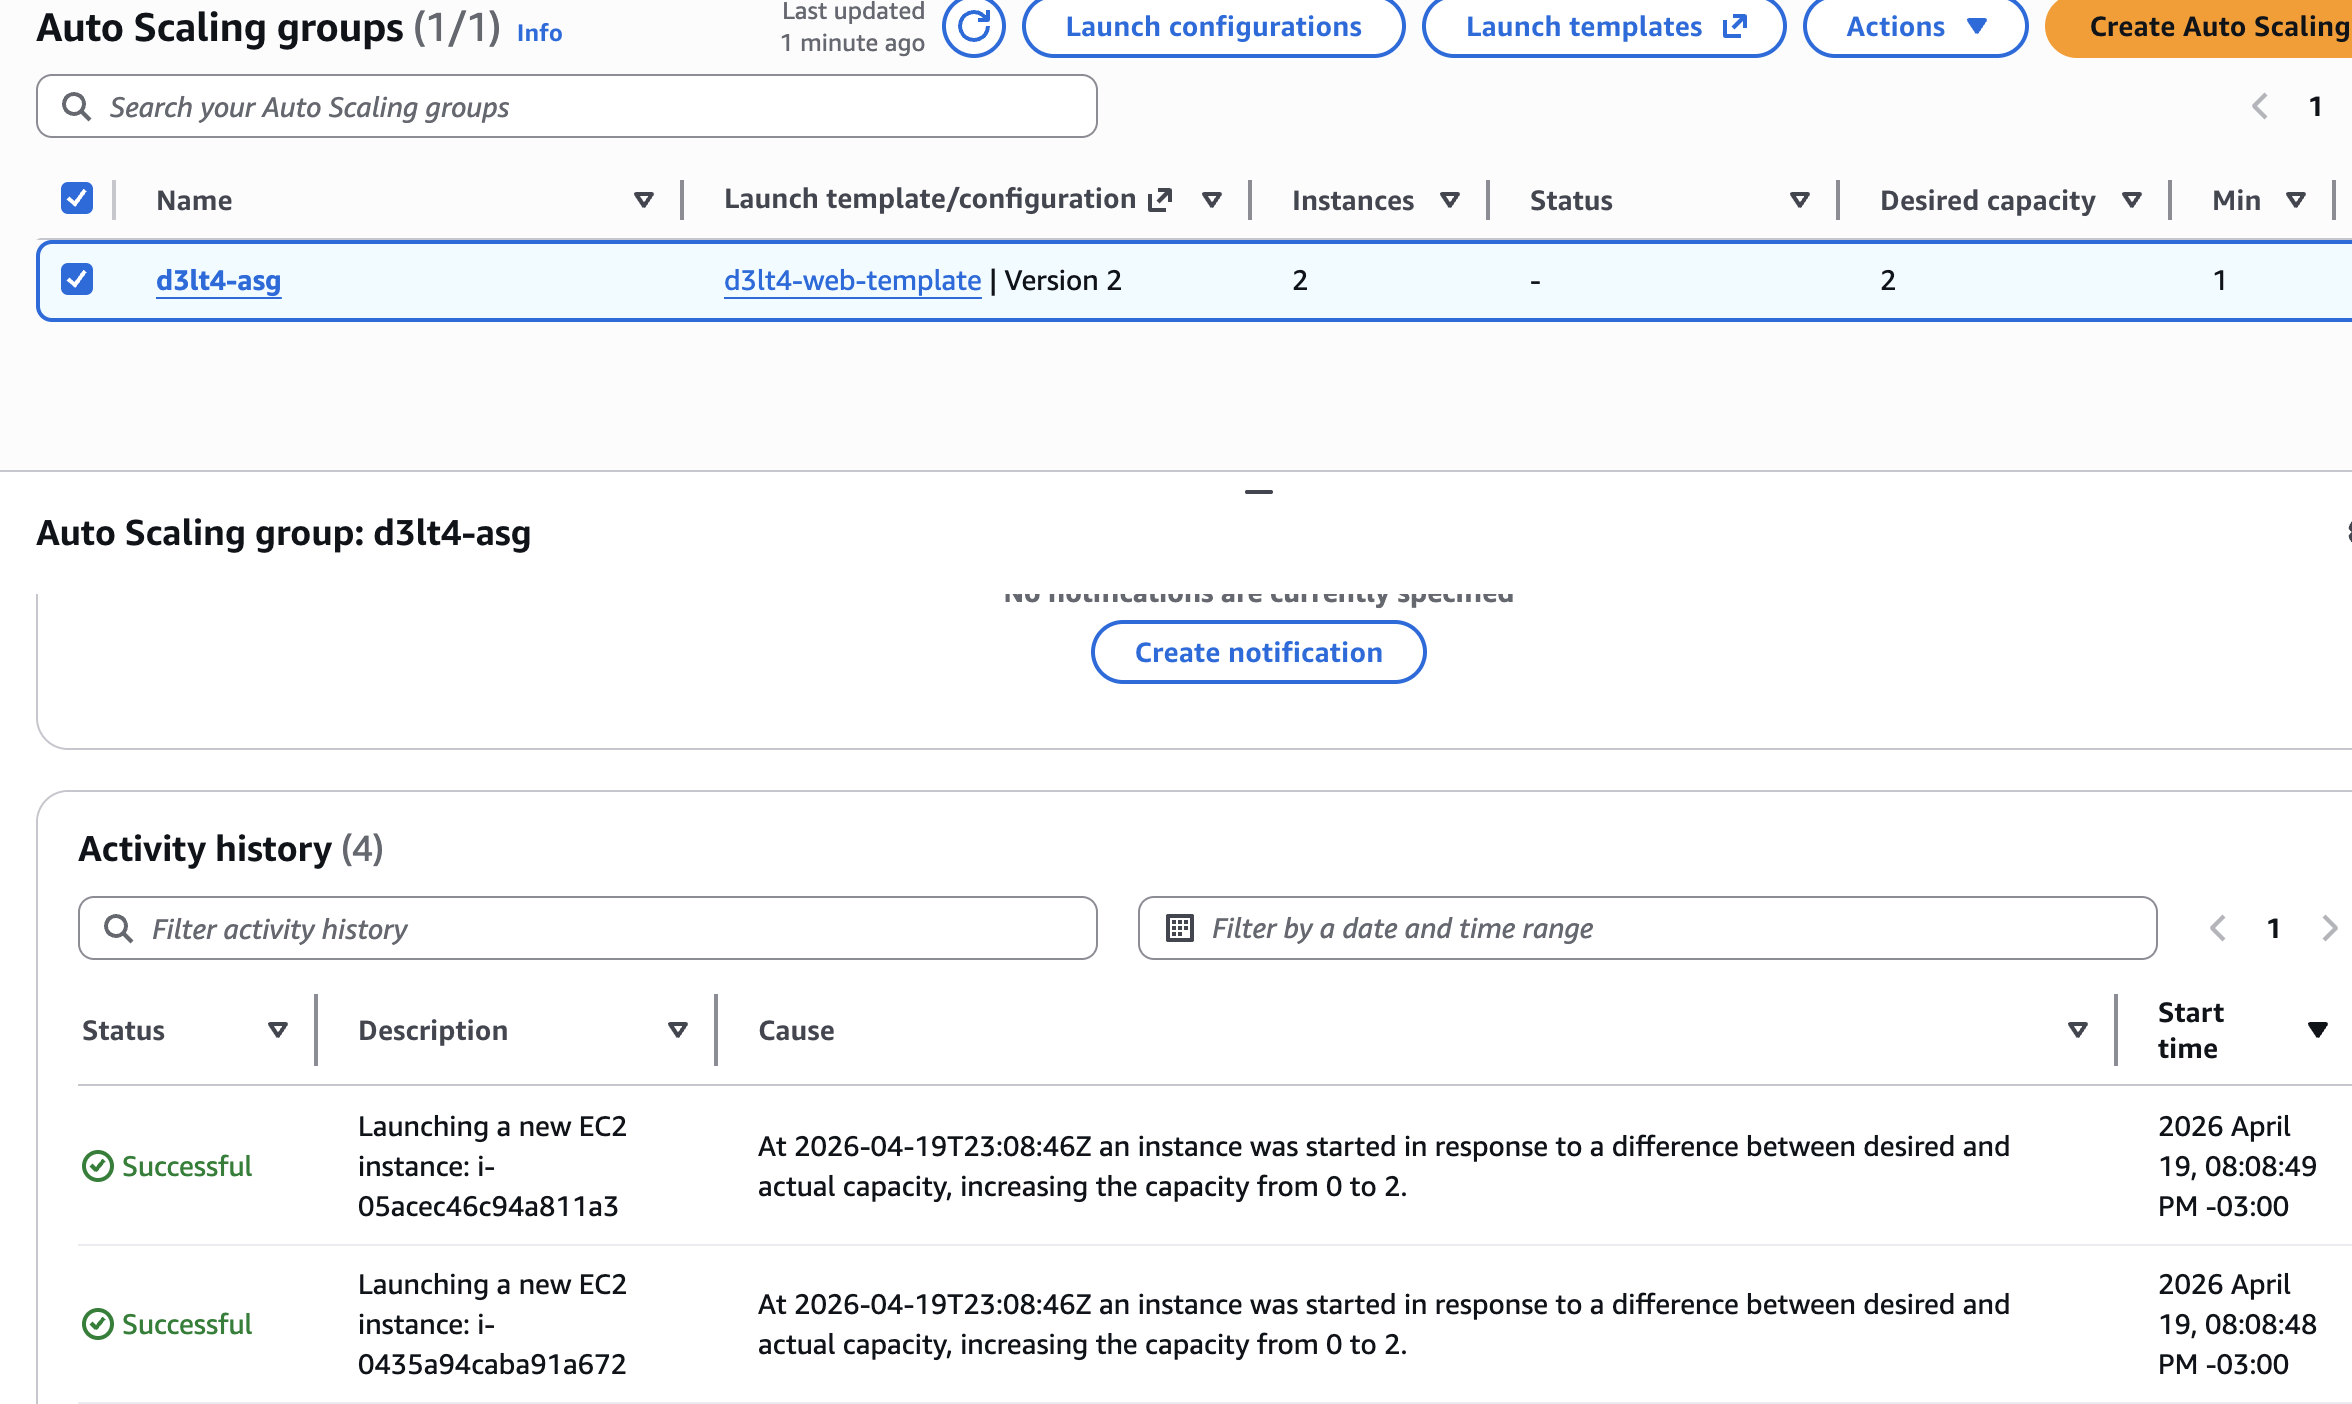Click the calendar icon in date range filter
This screenshot has height=1404, width=2352.
pyautogui.click(x=1180, y=928)
